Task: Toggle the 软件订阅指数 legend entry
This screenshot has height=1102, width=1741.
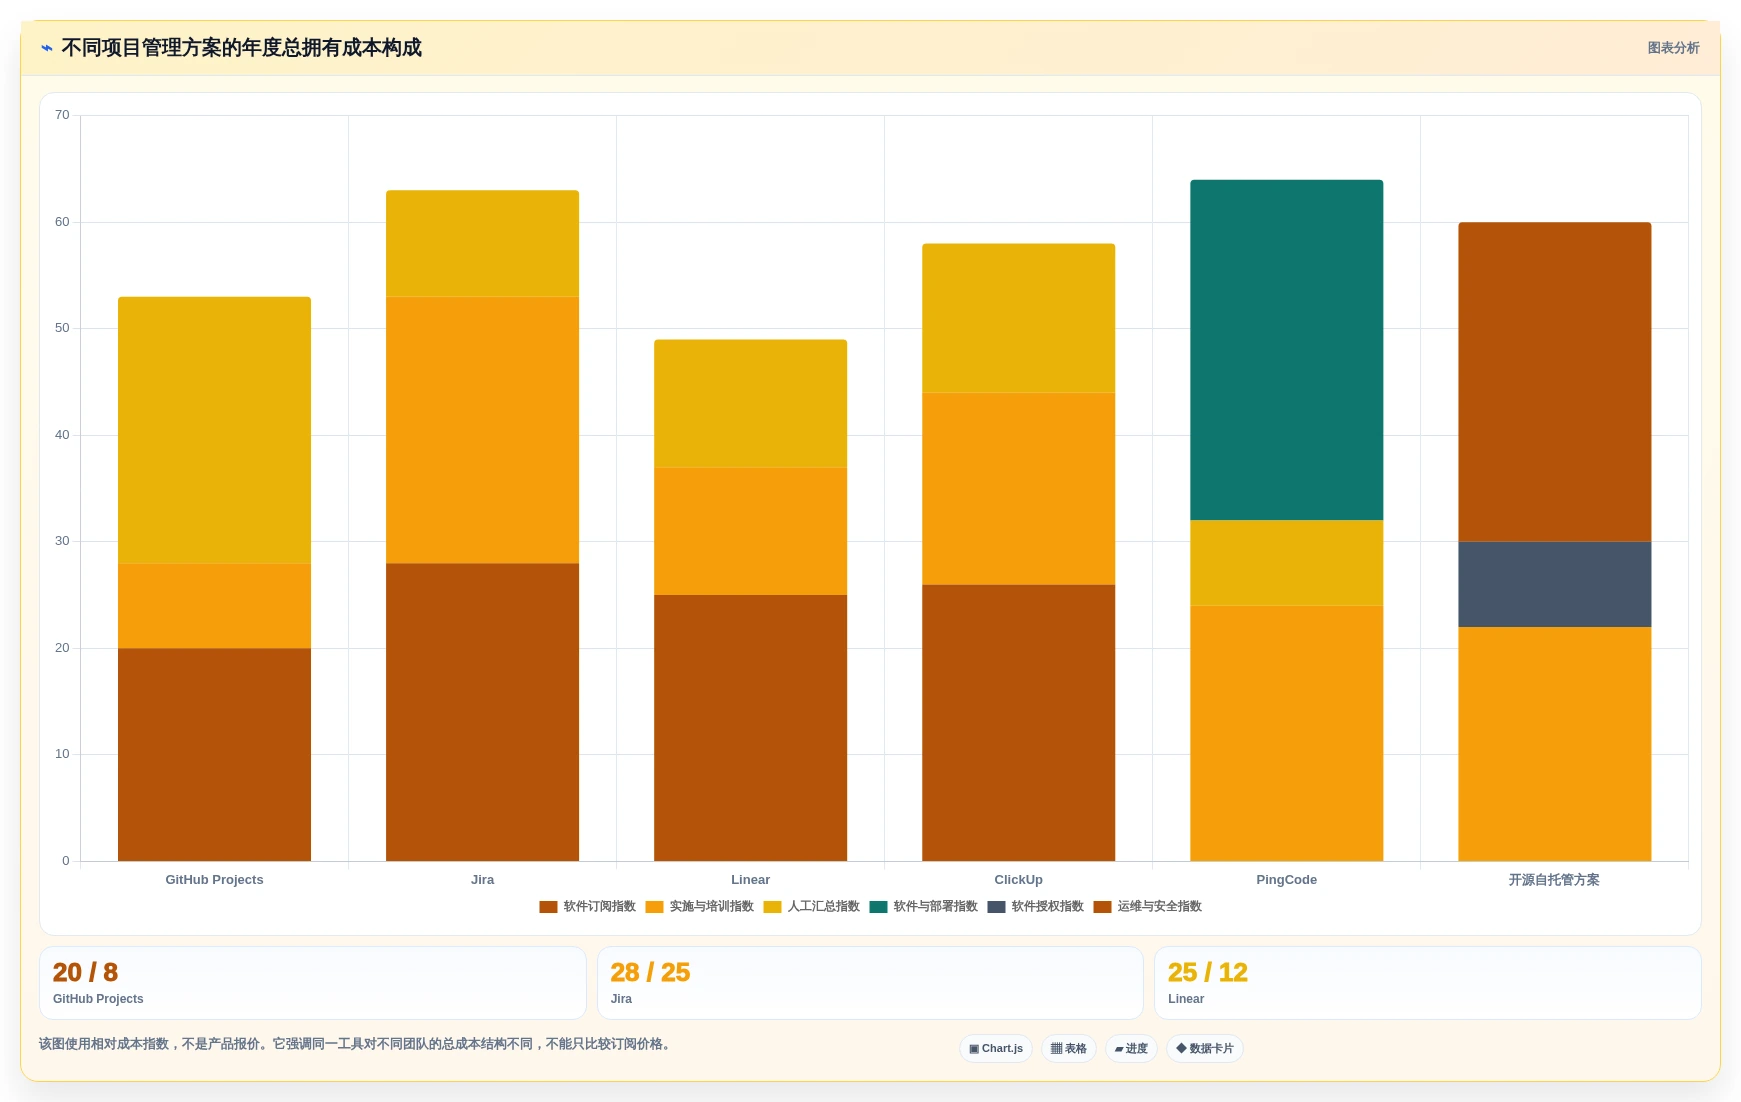Action: point(588,906)
